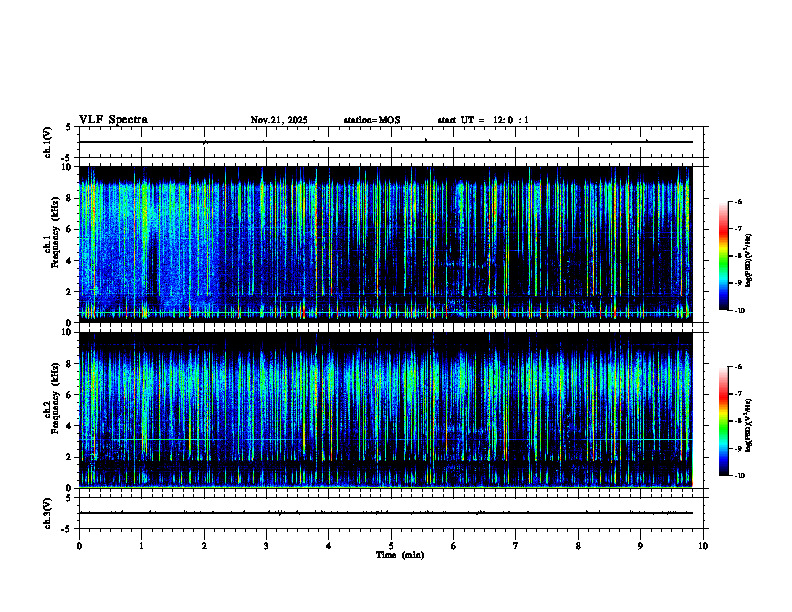Click the ch.1 frequency axis tick "6"
The image size is (792, 612).
(x=70, y=229)
